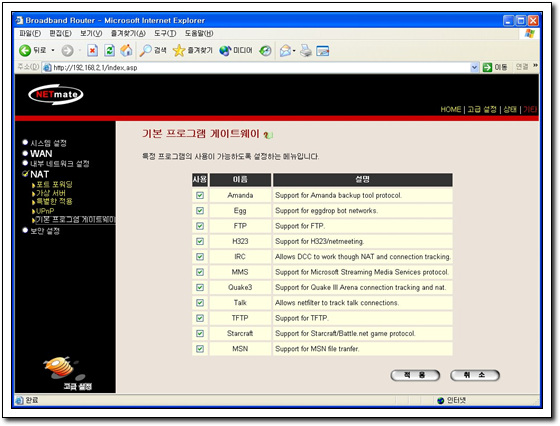Viewport: 560px width, 426px height.
Task: Open the UPnP submenu link
Action: point(45,211)
